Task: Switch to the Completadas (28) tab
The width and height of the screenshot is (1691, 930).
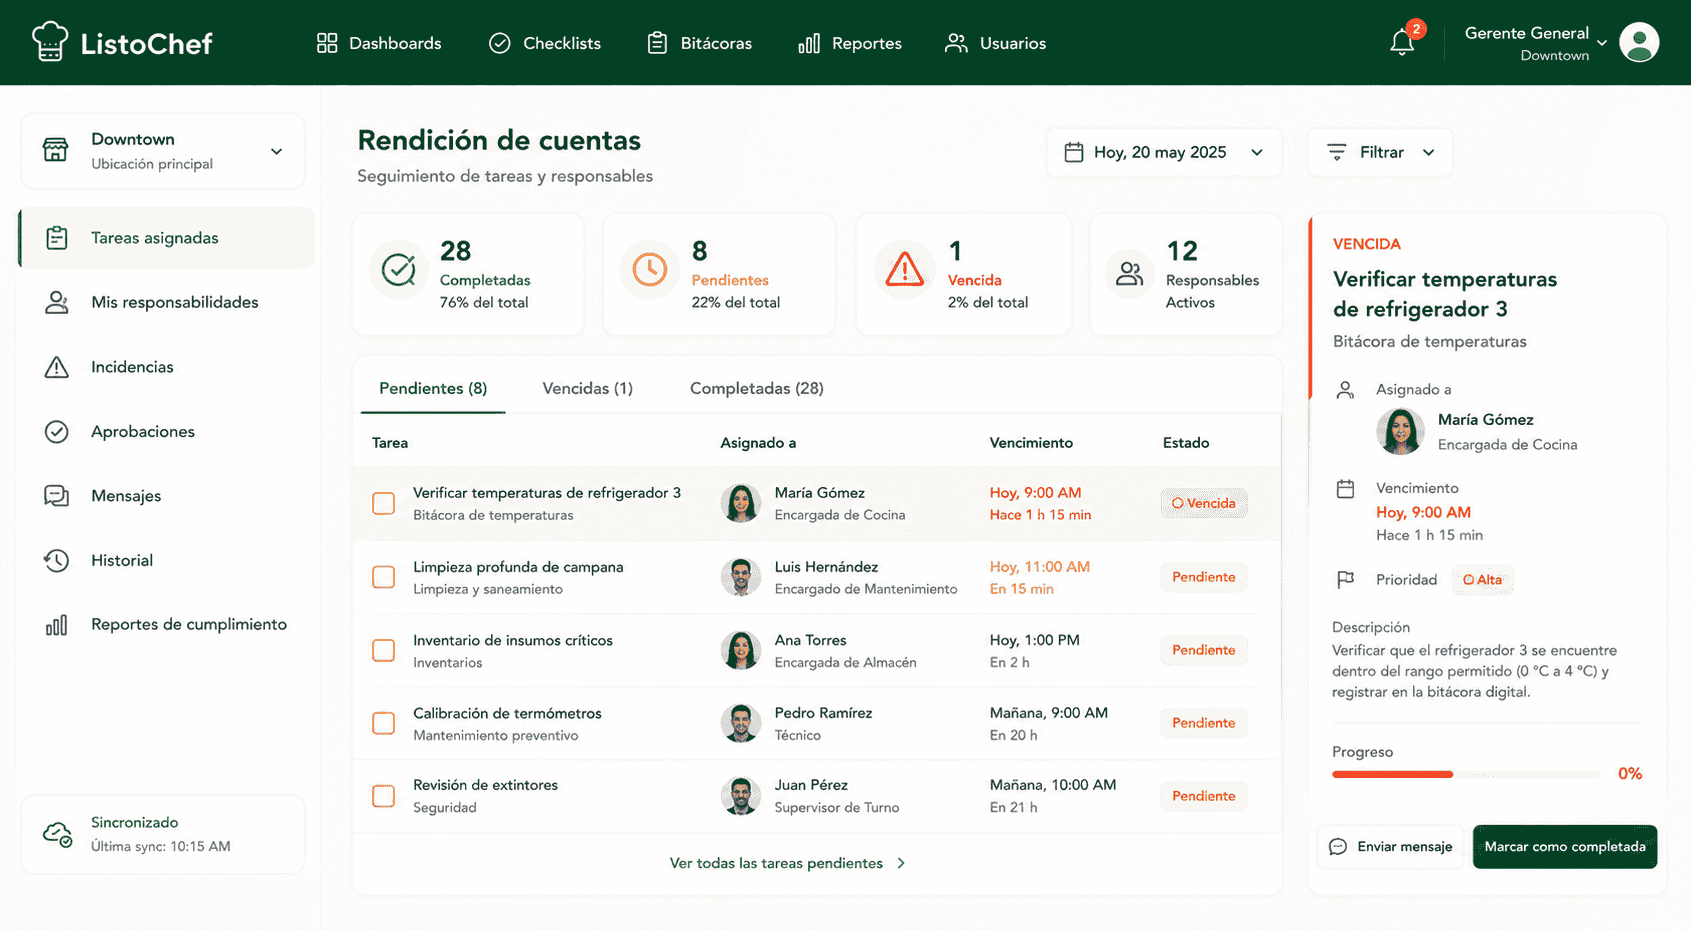Action: tap(757, 388)
